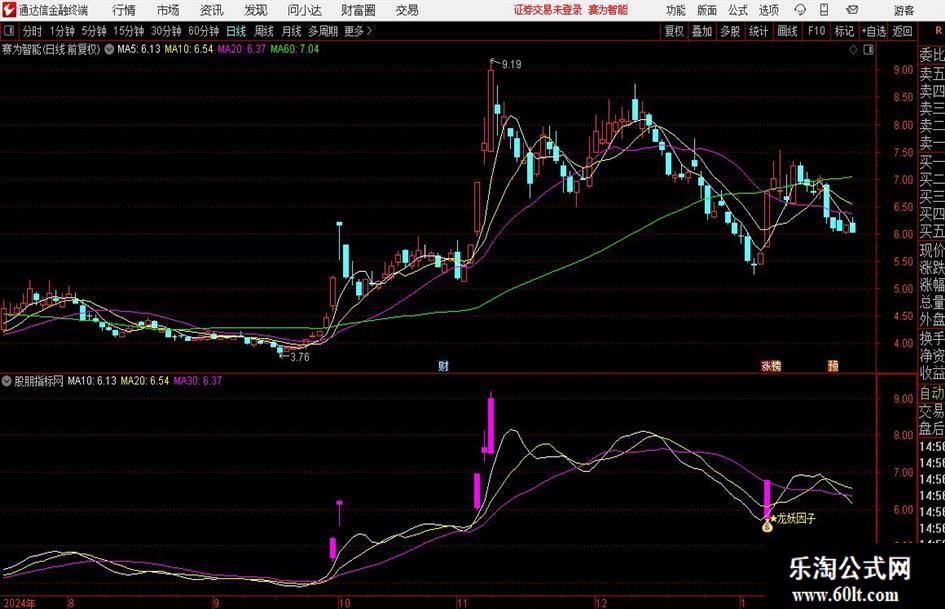Switch to 1分钟 period
The image size is (945, 609).
tap(61, 31)
